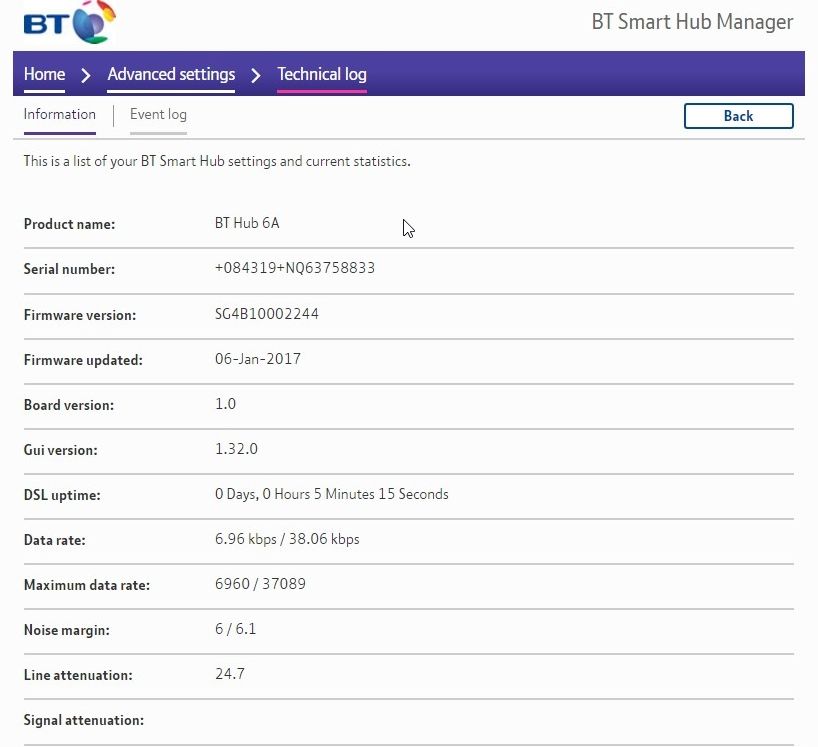Image resolution: width=818 pixels, height=747 pixels.
Task: Select firmware updated date 06-Jan-2017
Action: pyautogui.click(x=258, y=359)
